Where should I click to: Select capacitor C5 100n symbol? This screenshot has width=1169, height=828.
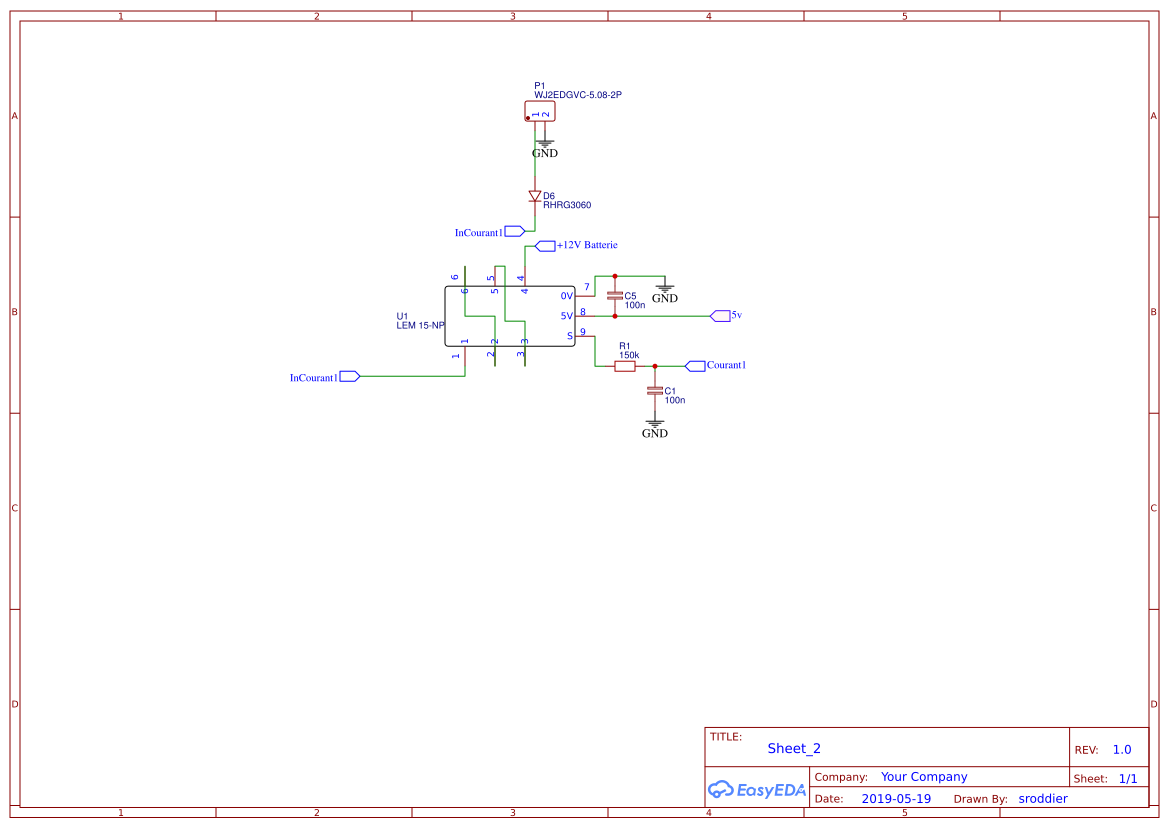(615, 295)
